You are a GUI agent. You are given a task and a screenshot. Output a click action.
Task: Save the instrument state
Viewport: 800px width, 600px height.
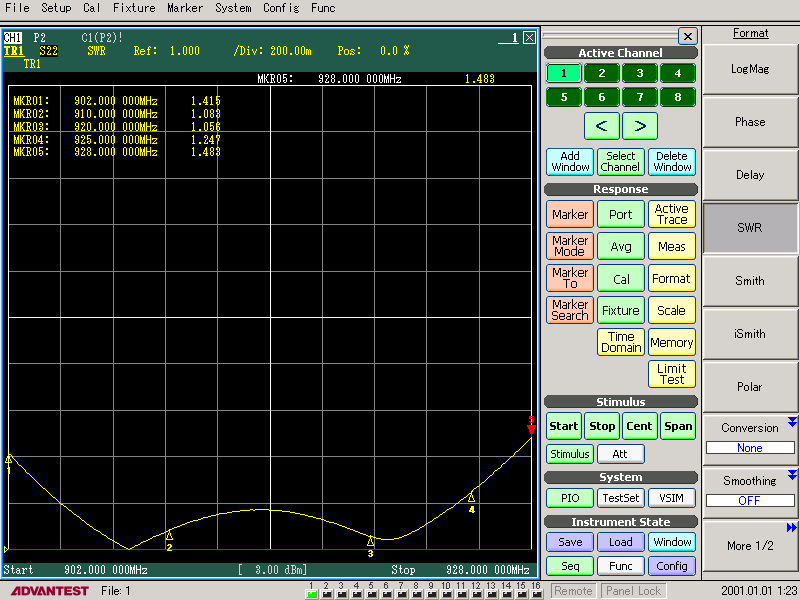tap(570, 542)
